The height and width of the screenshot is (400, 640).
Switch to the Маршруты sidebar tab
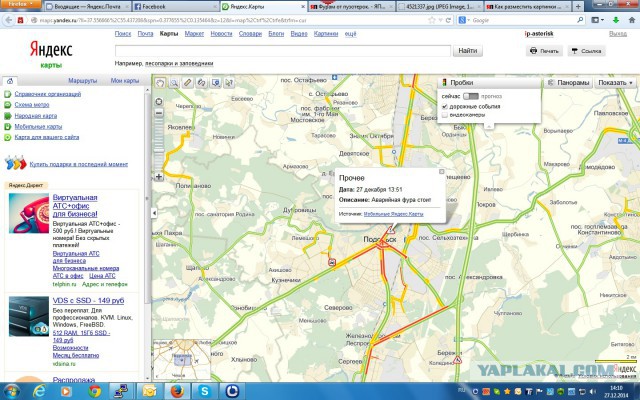click(82, 81)
